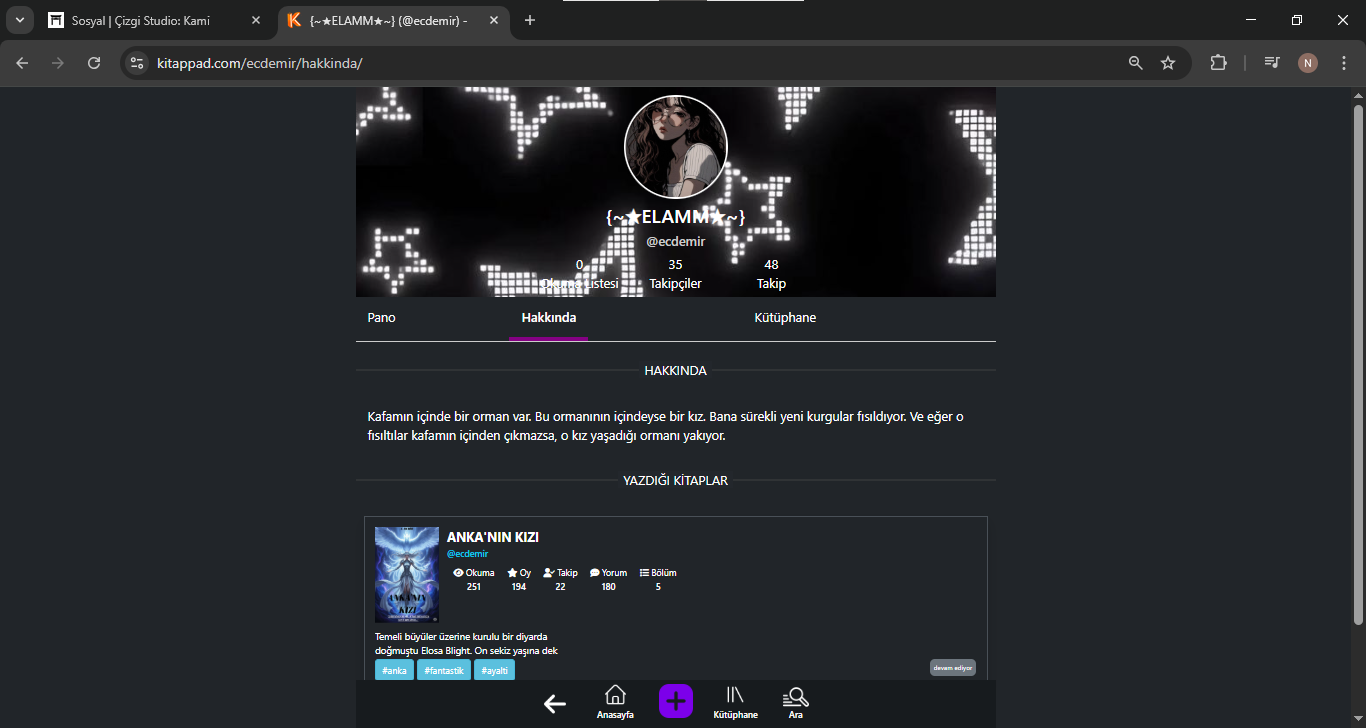Image resolution: width=1366 pixels, height=728 pixels.
Task: Expand the tab search dropdown
Action: tap(19, 20)
